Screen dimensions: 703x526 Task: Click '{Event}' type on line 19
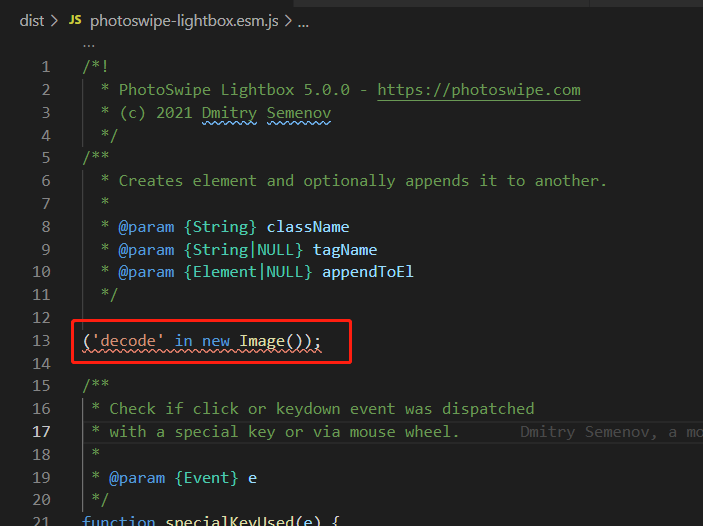(x=206, y=478)
